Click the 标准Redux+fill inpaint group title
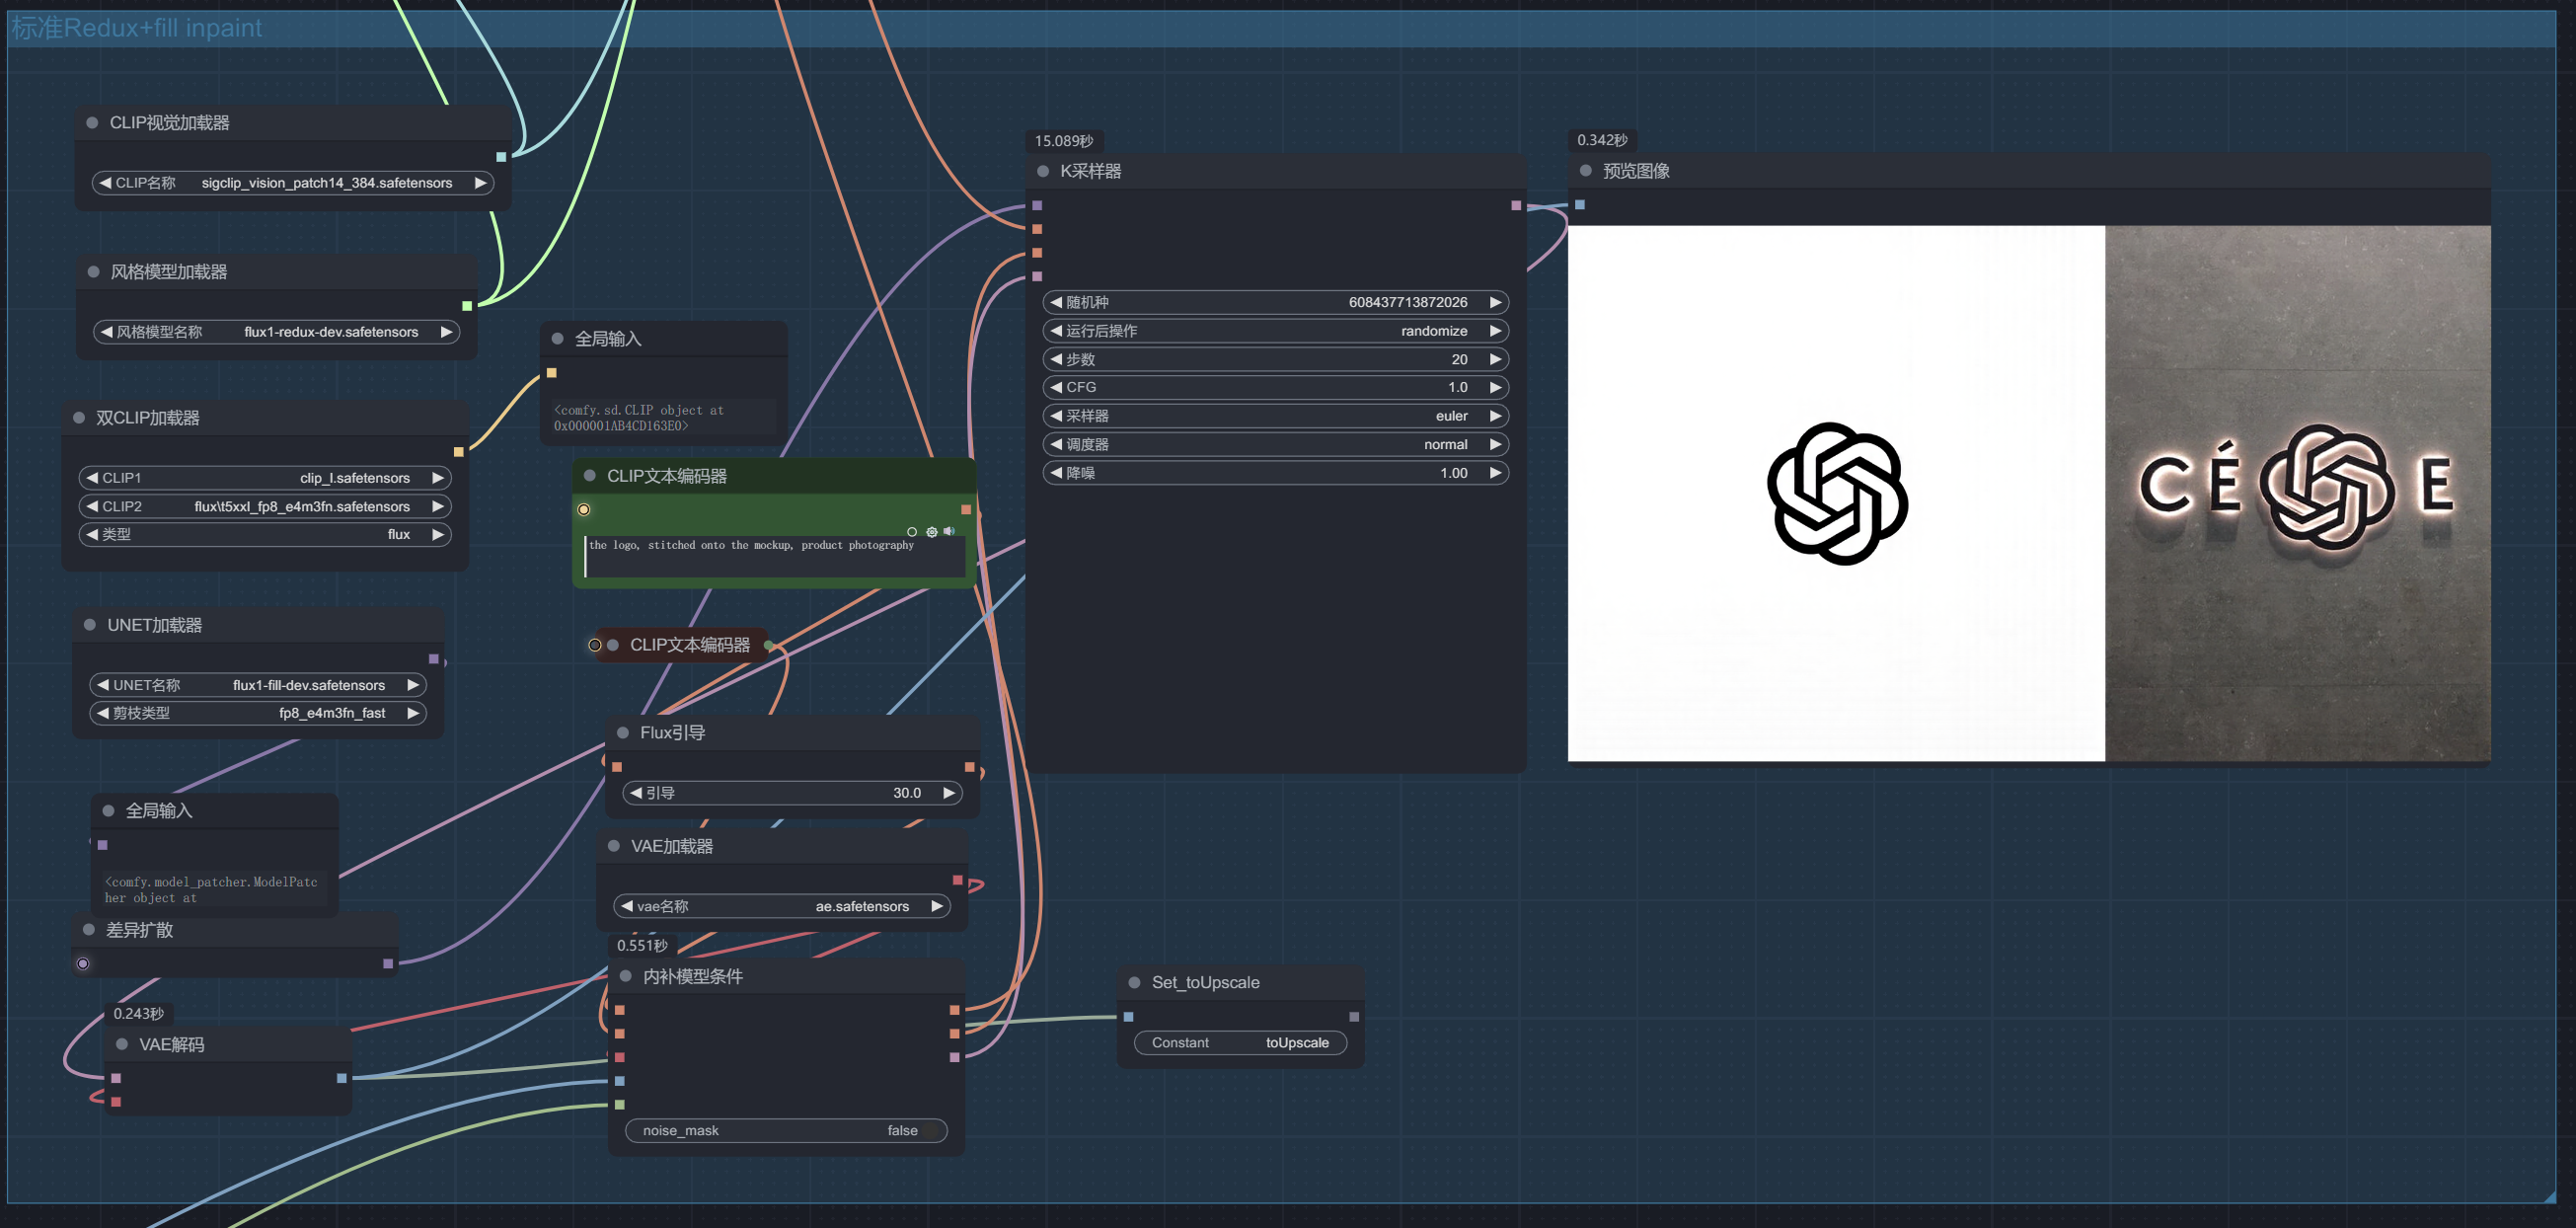The height and width of the screenshot is (1228, 2576). tap(137, 28)
